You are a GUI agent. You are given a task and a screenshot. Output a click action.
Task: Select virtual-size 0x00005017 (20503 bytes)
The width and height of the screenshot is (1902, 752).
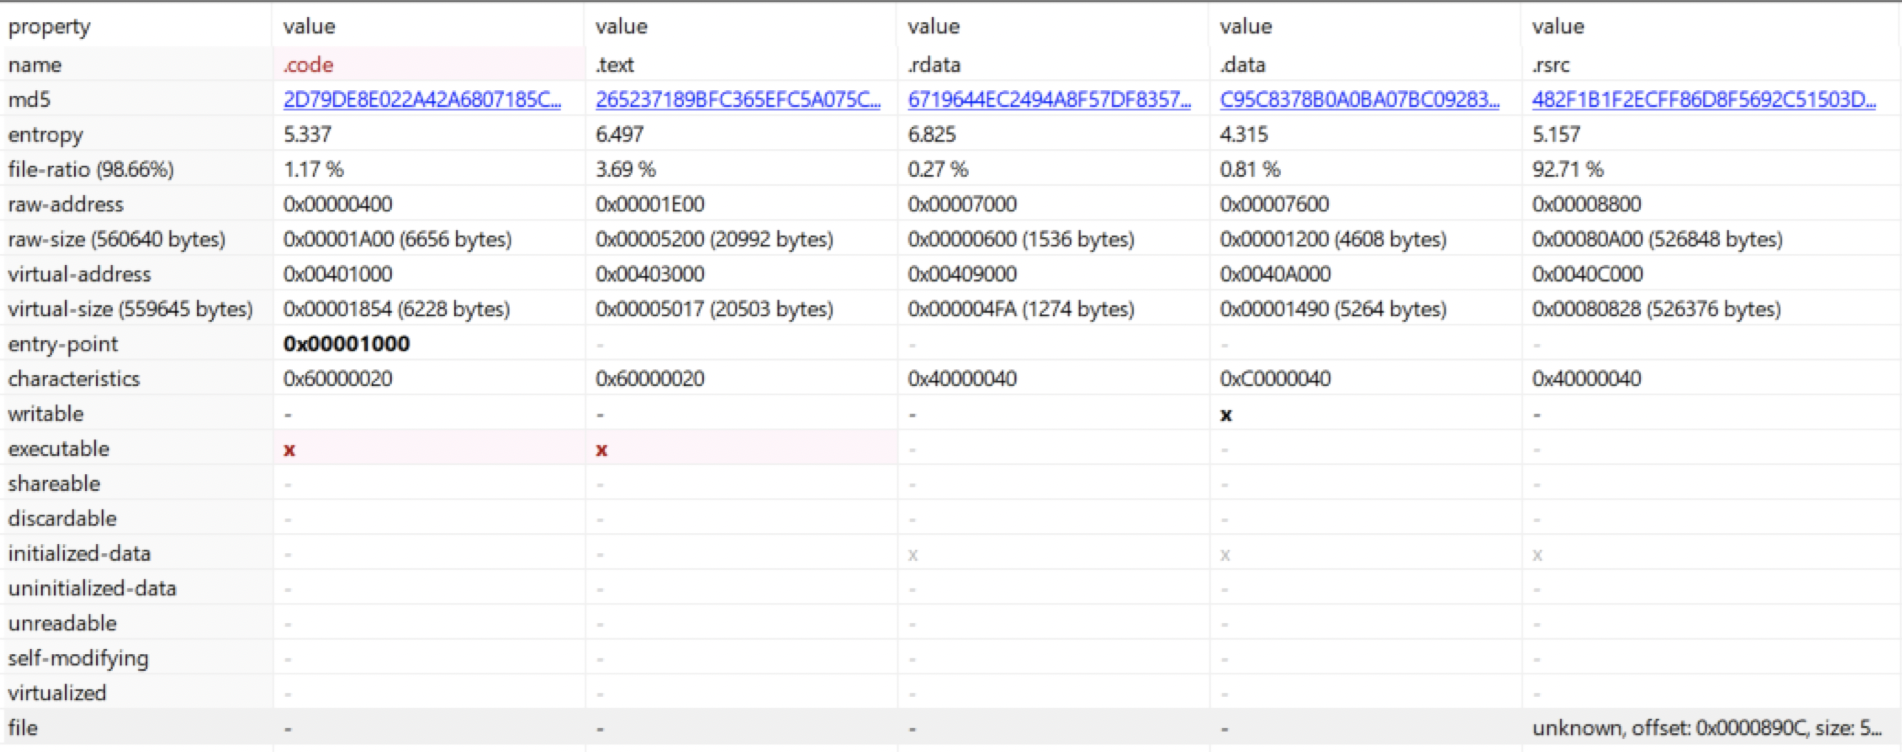(714, 309)
